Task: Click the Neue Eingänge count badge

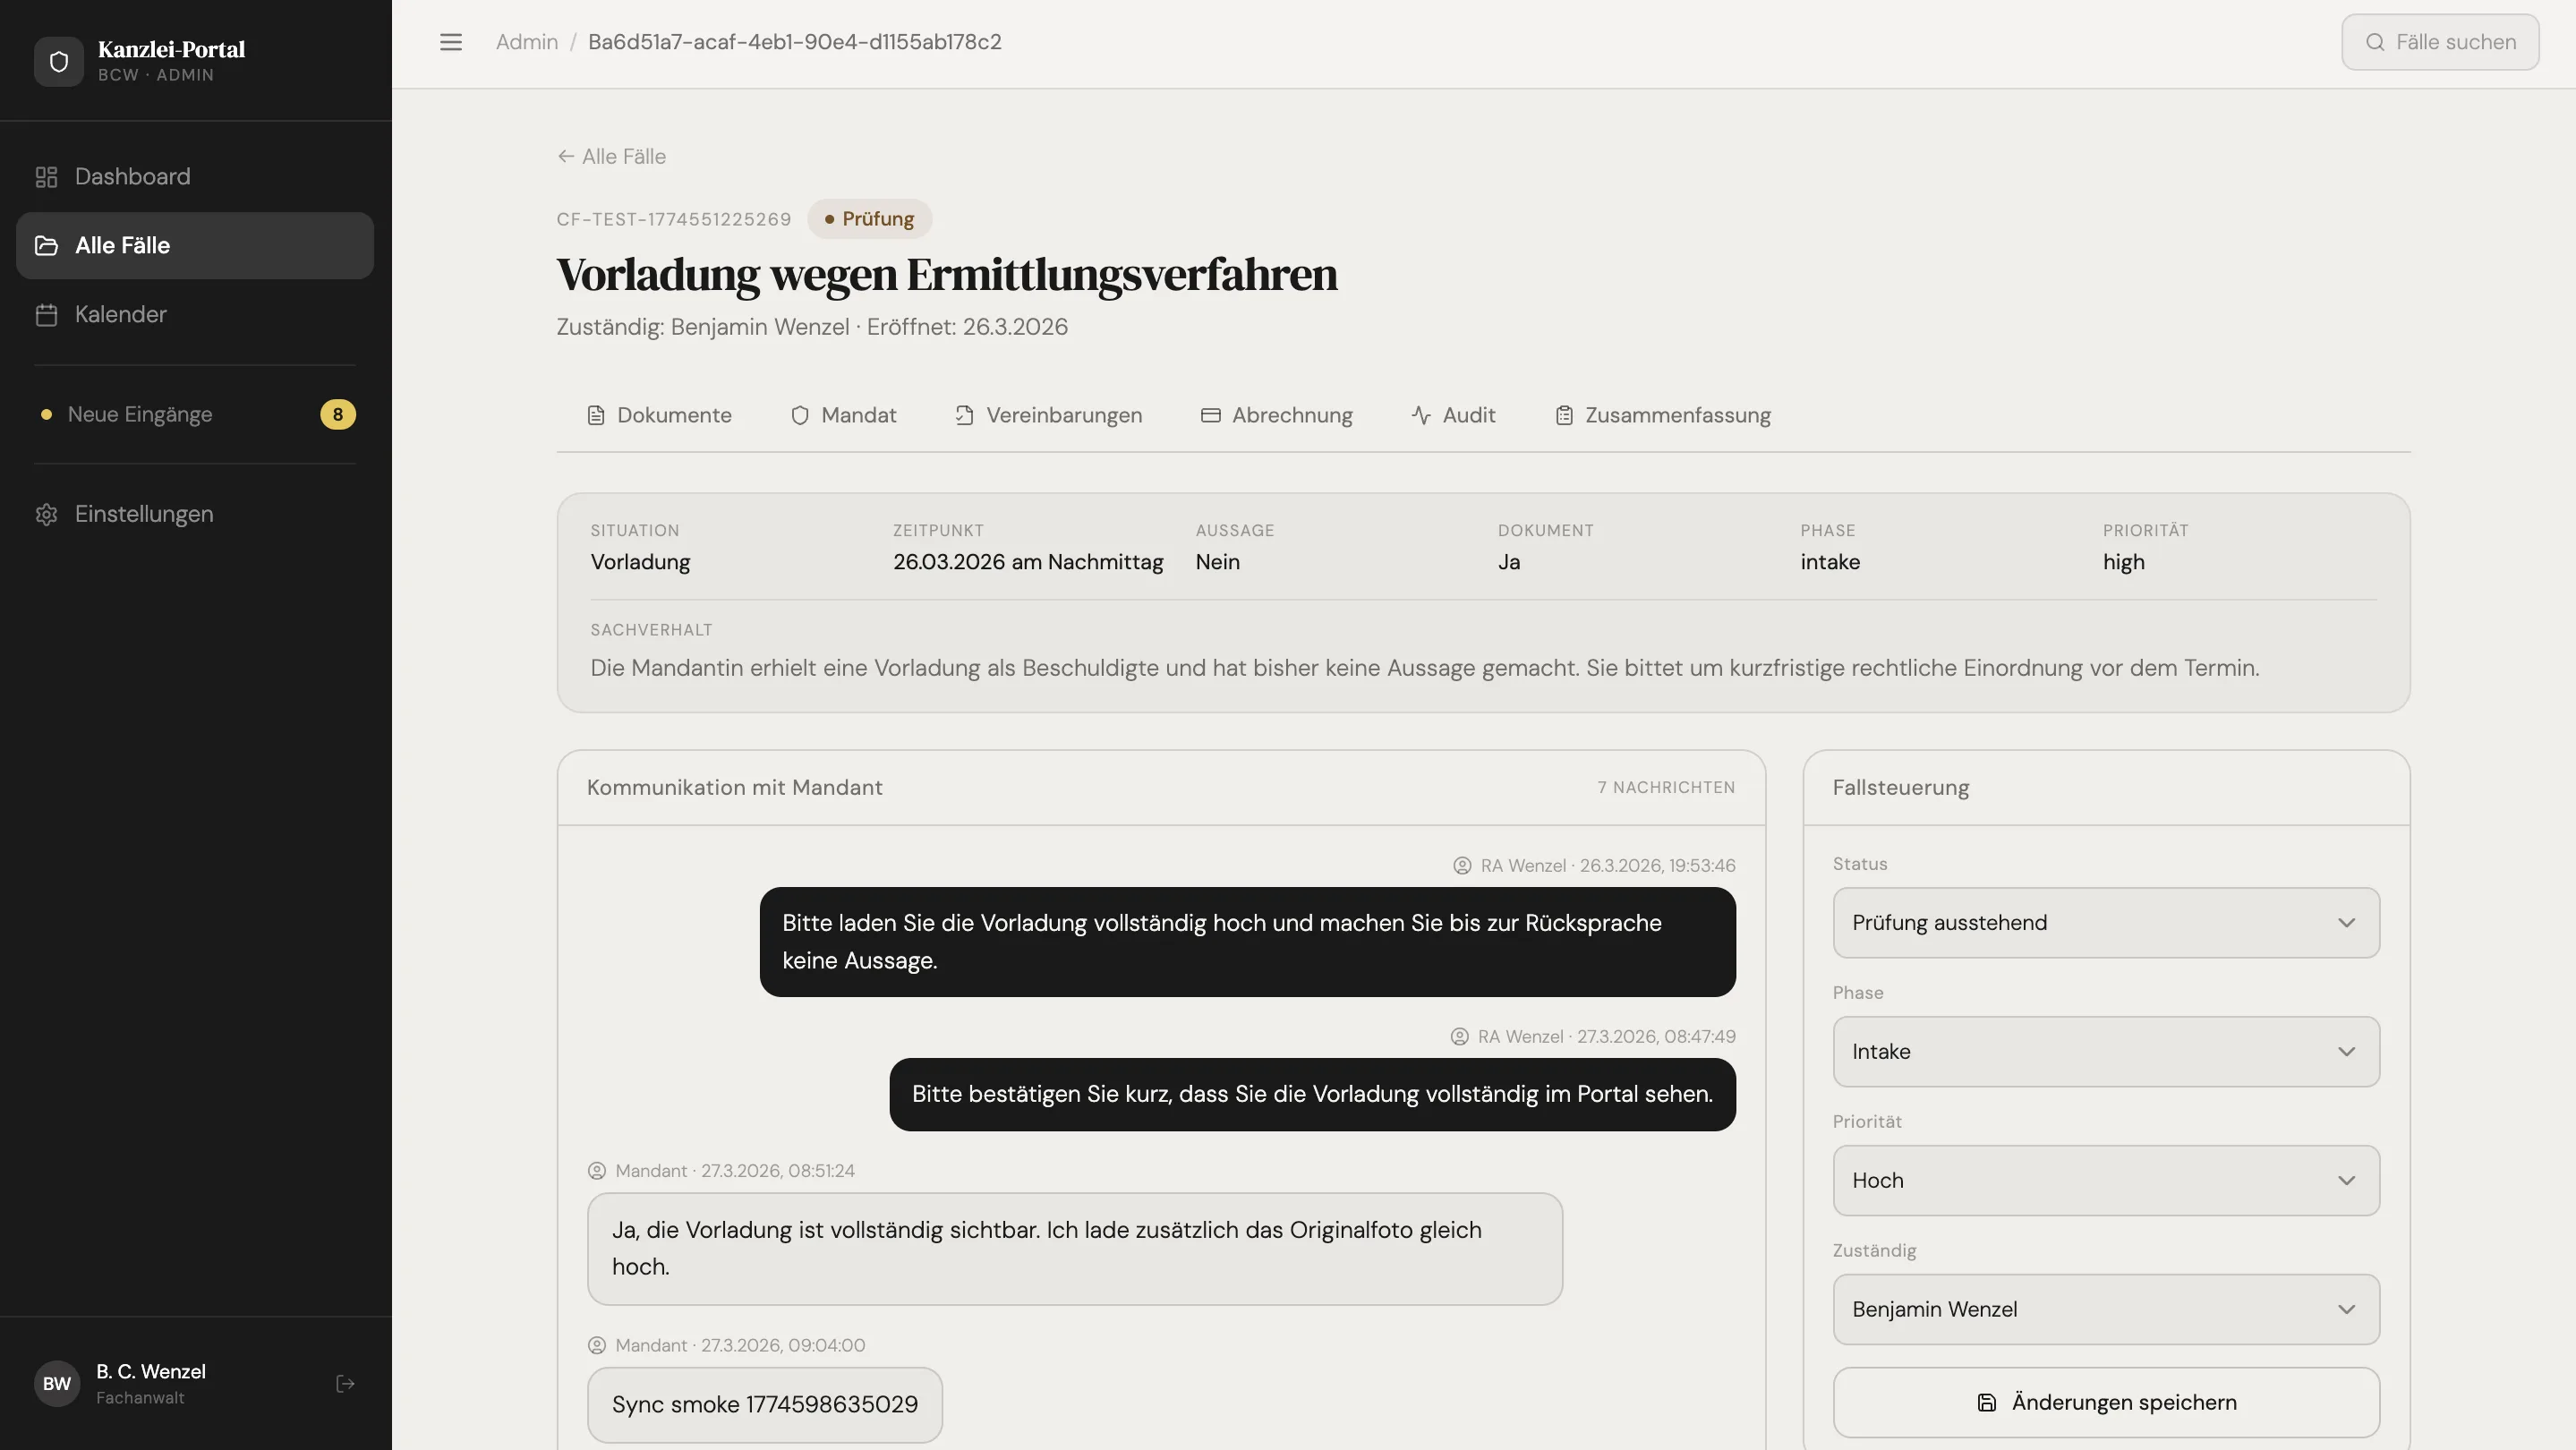Action: point(338,414)
